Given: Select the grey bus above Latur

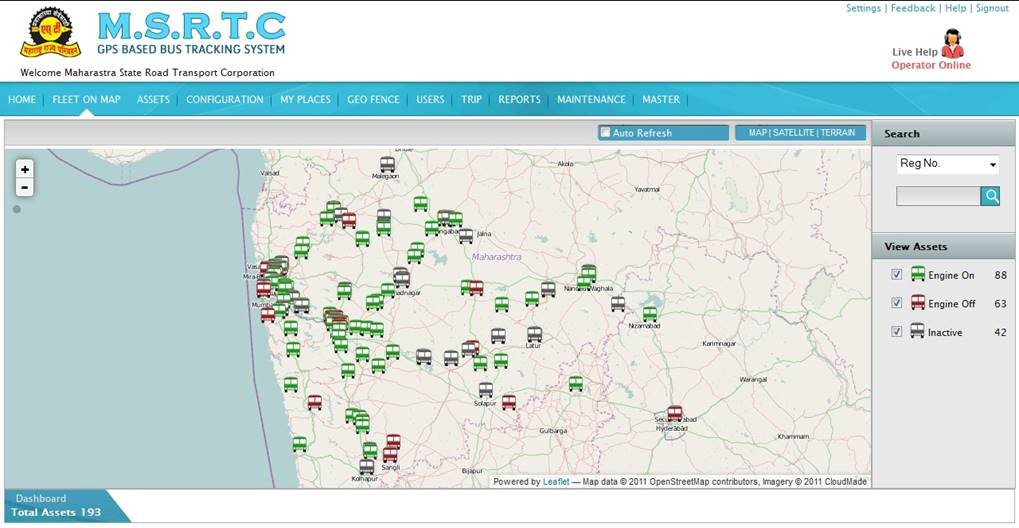Looking at the screenshot, I should pyautogui.click(x=534, y=334).
